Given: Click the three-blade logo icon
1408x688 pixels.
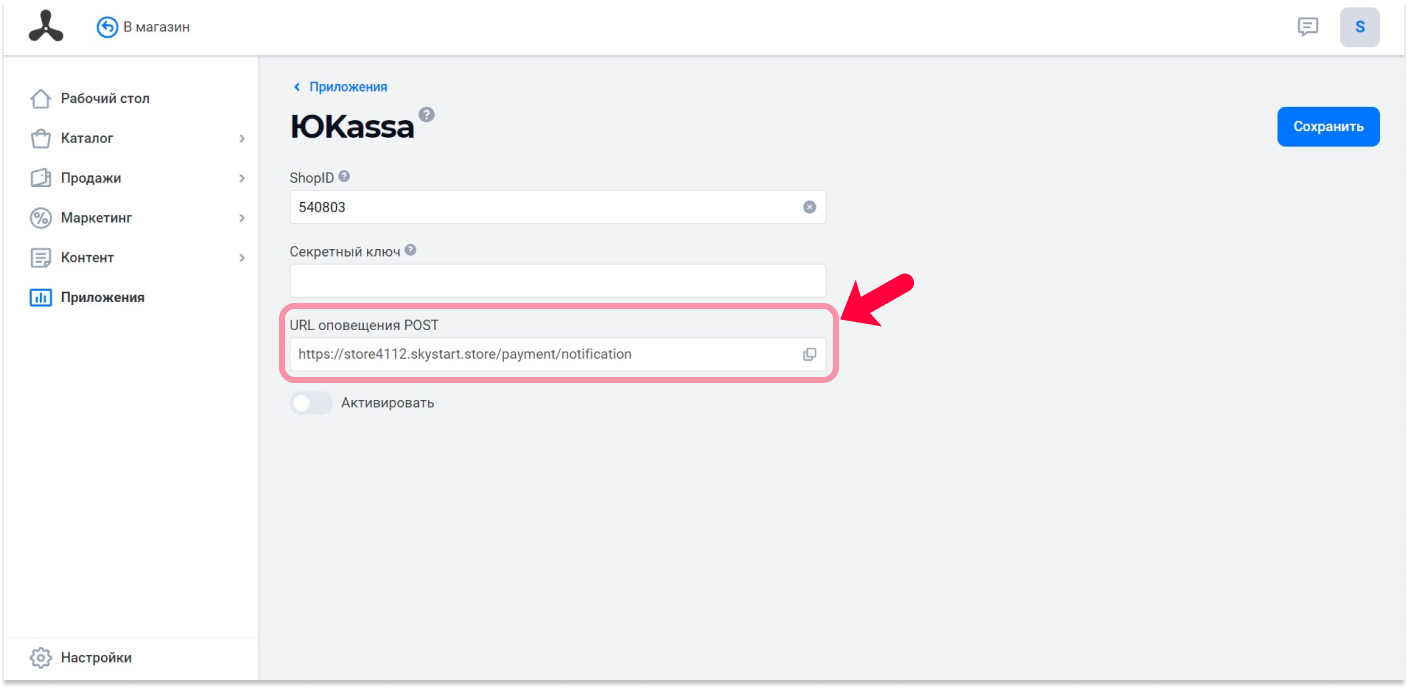Looking at the screenshot, I should (x=46, y=27).
